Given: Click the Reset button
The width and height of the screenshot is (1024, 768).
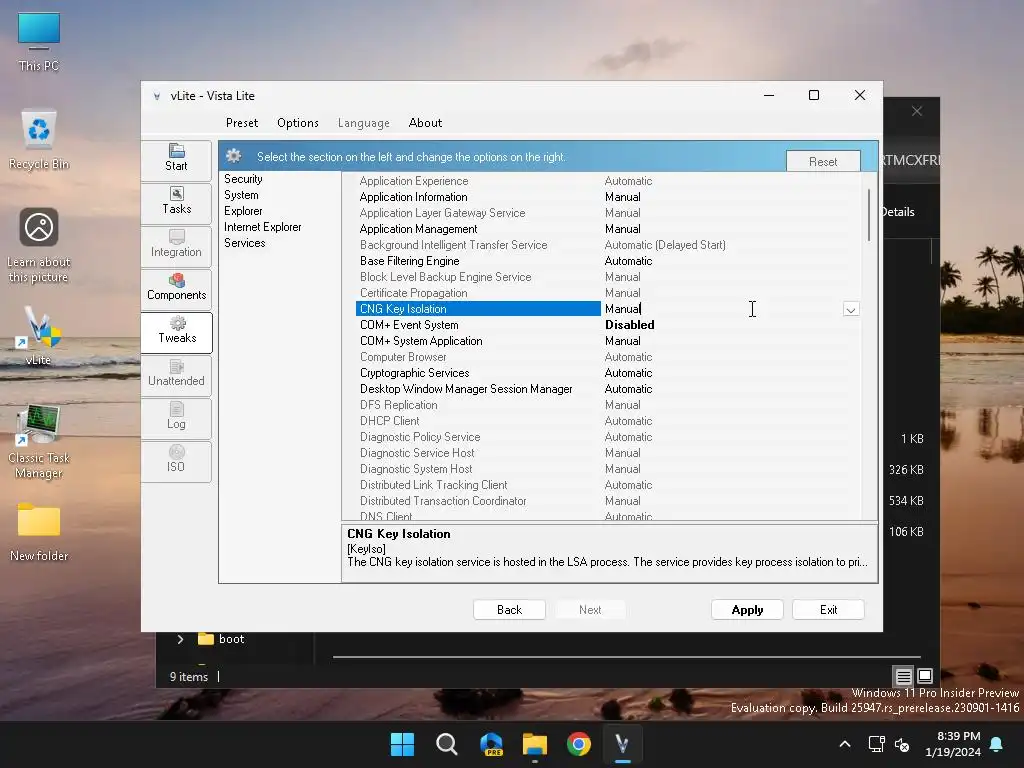Looking at the screenshot, I should (x=823, y=161).
